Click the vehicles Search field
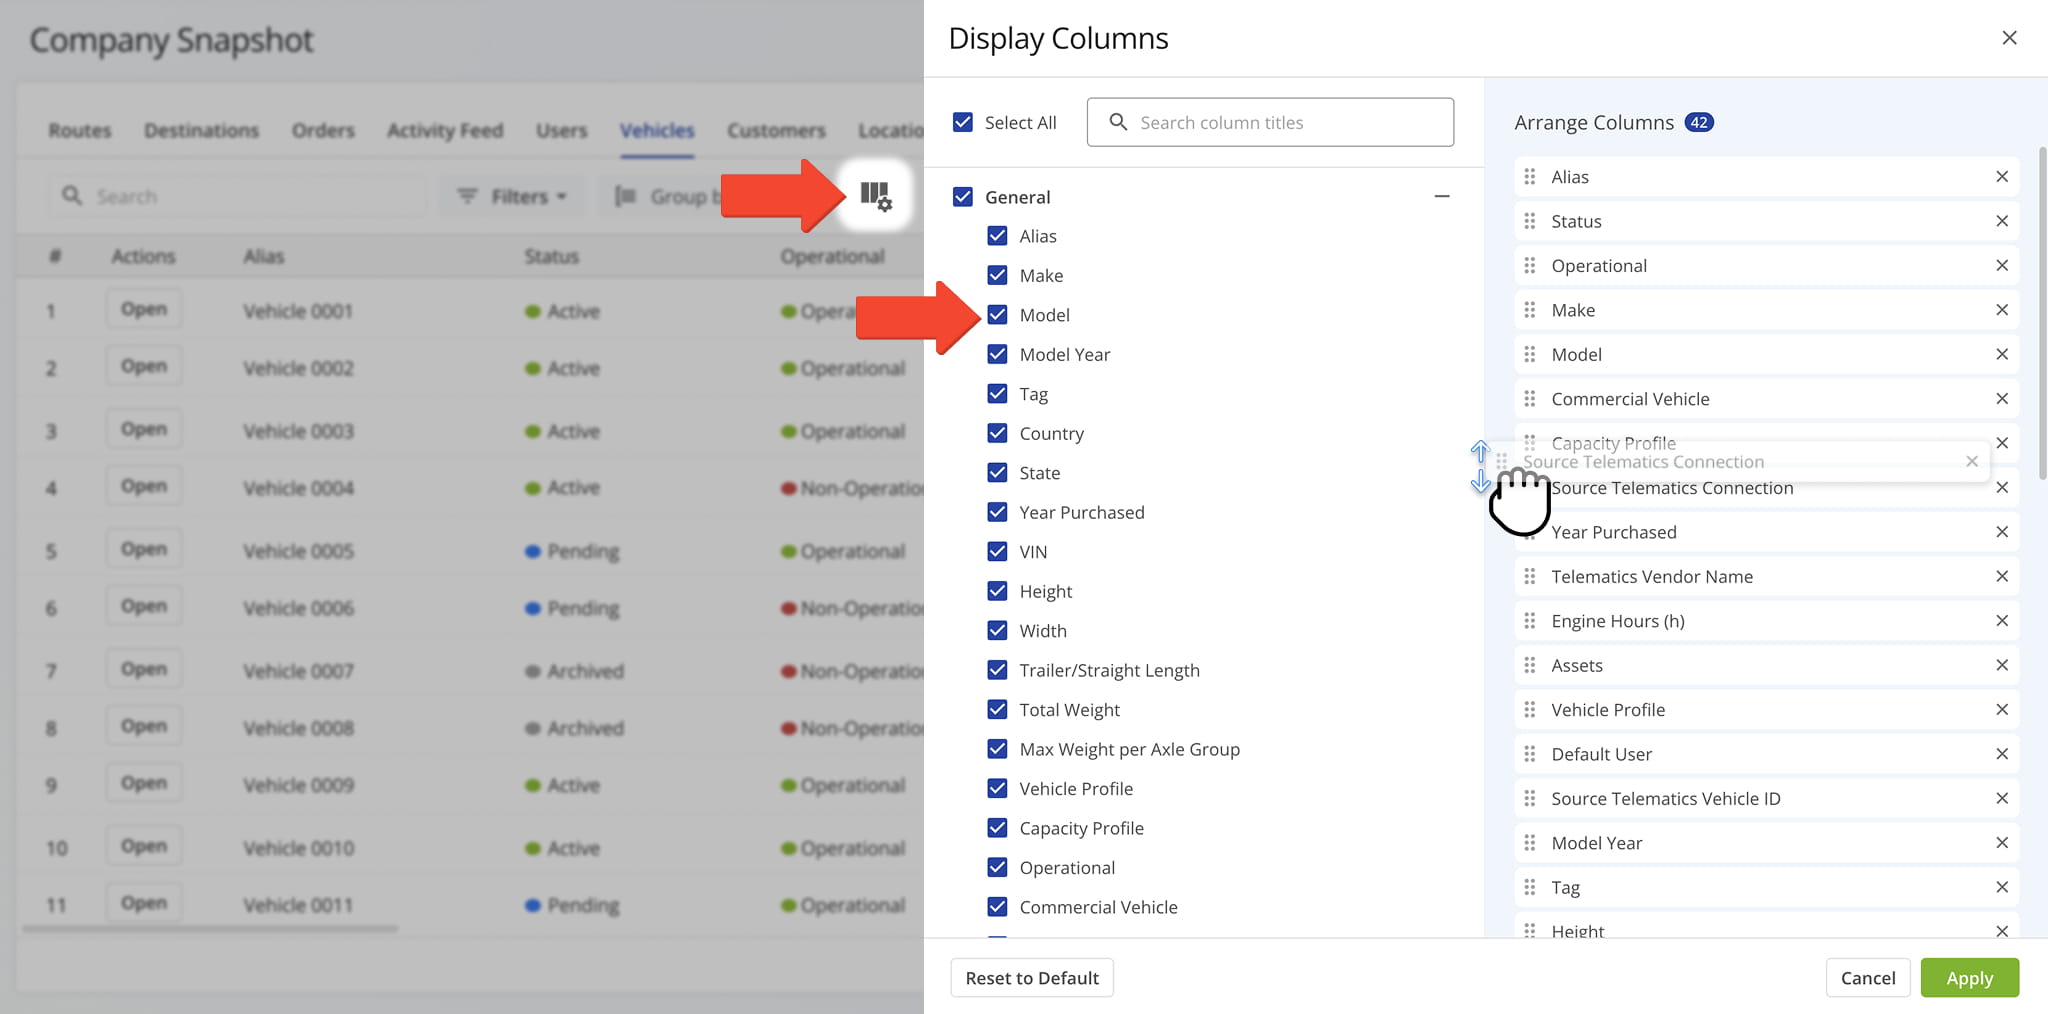Viewport: 2048px width, 1014px height. click(238, 196)
